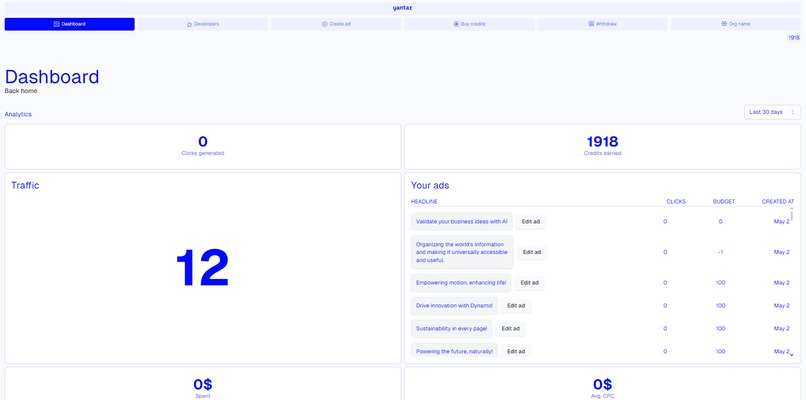Open the Dashboard tab
This screenshot has width=806, height=400.
click(x=69, y=24)
